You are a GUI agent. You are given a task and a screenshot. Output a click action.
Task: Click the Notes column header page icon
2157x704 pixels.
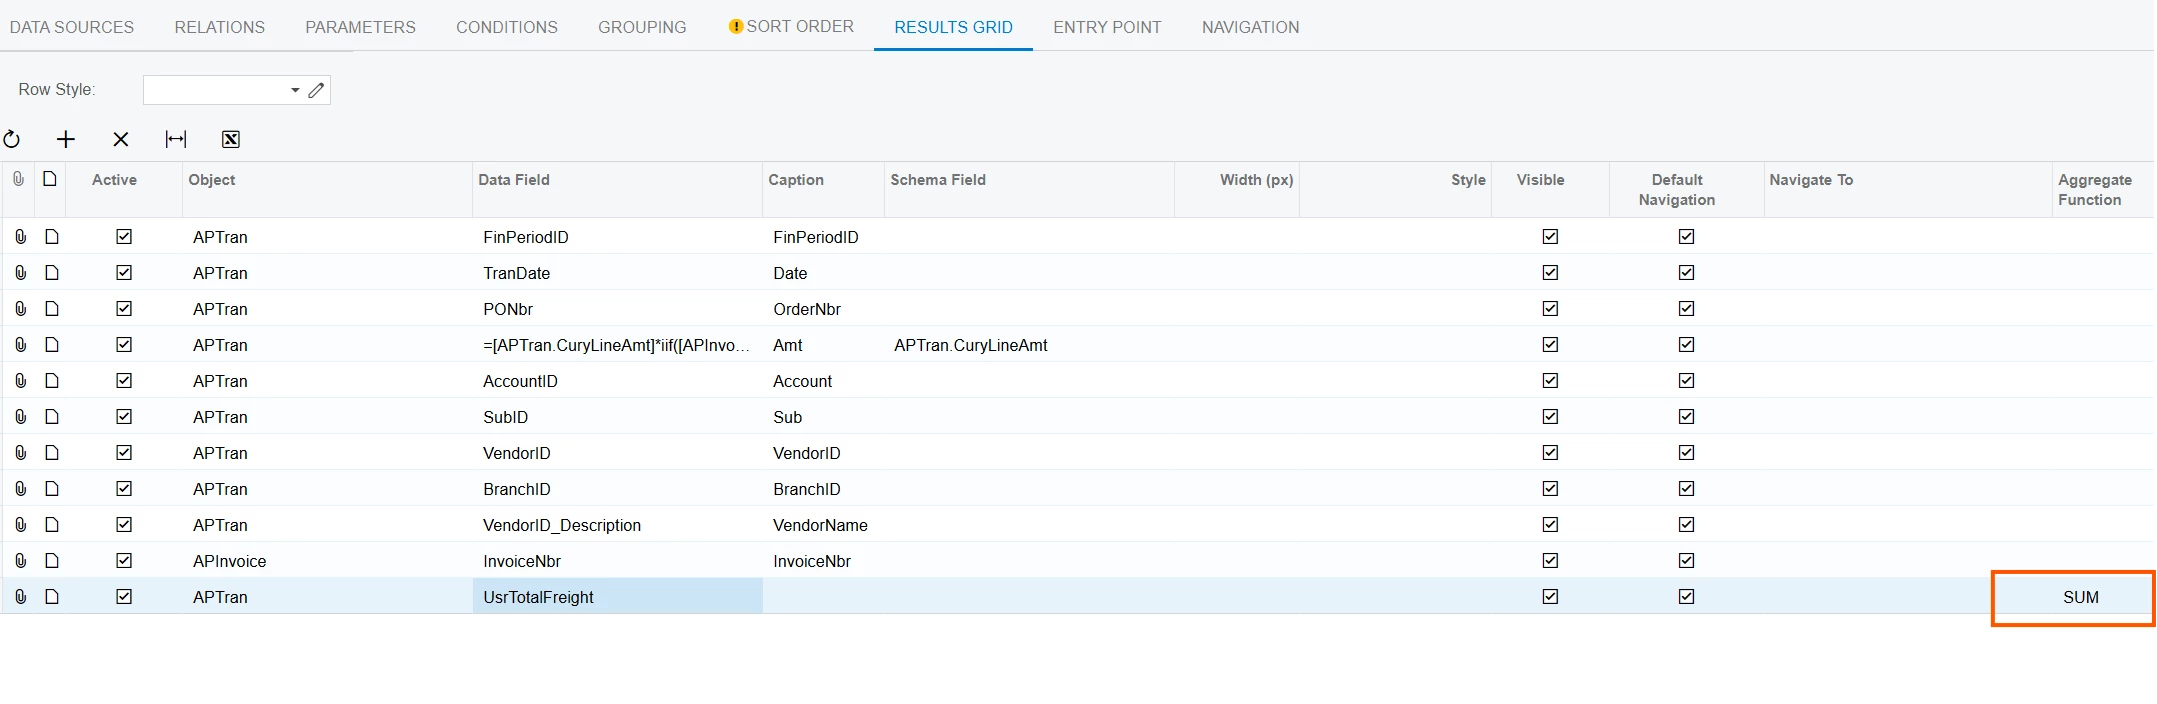pos(50,179)
